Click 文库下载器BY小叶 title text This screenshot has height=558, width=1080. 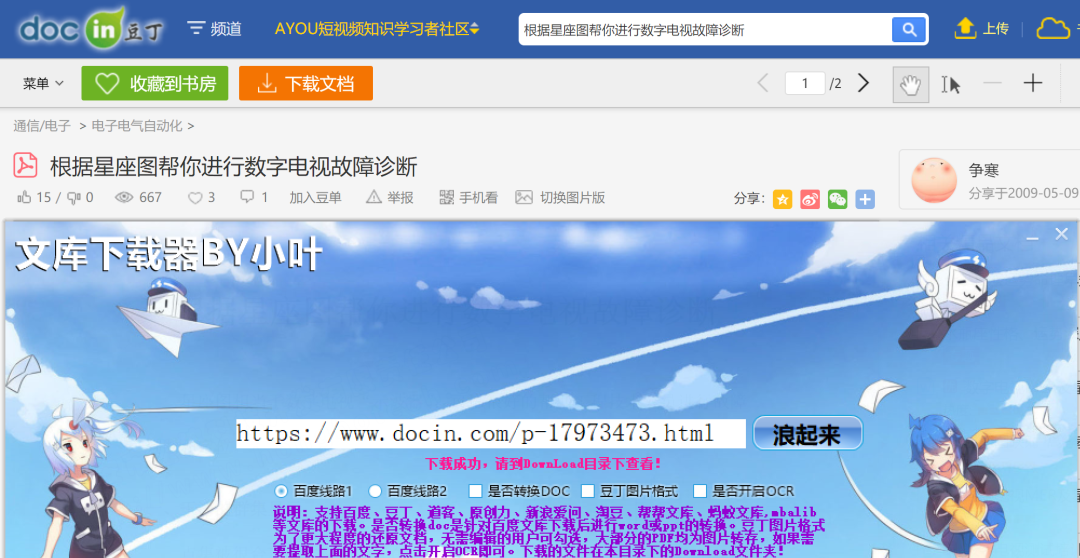pyautogui.click(x=169, y=254)
